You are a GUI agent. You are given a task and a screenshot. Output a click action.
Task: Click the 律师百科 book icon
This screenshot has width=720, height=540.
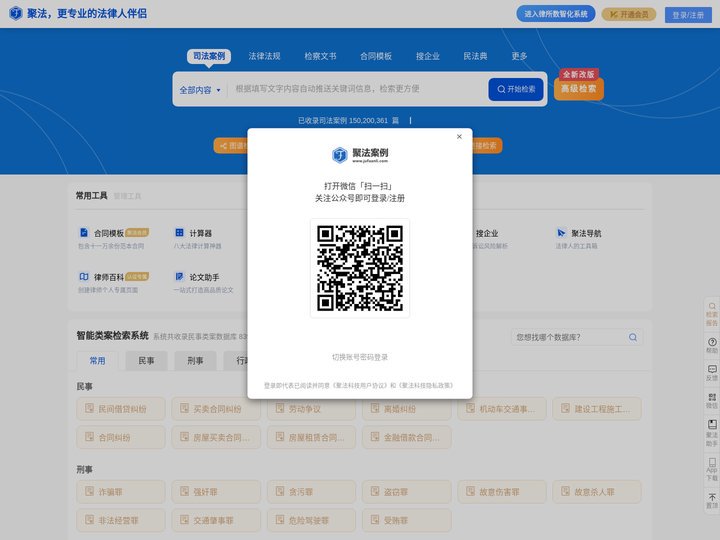tap(84, 276)
